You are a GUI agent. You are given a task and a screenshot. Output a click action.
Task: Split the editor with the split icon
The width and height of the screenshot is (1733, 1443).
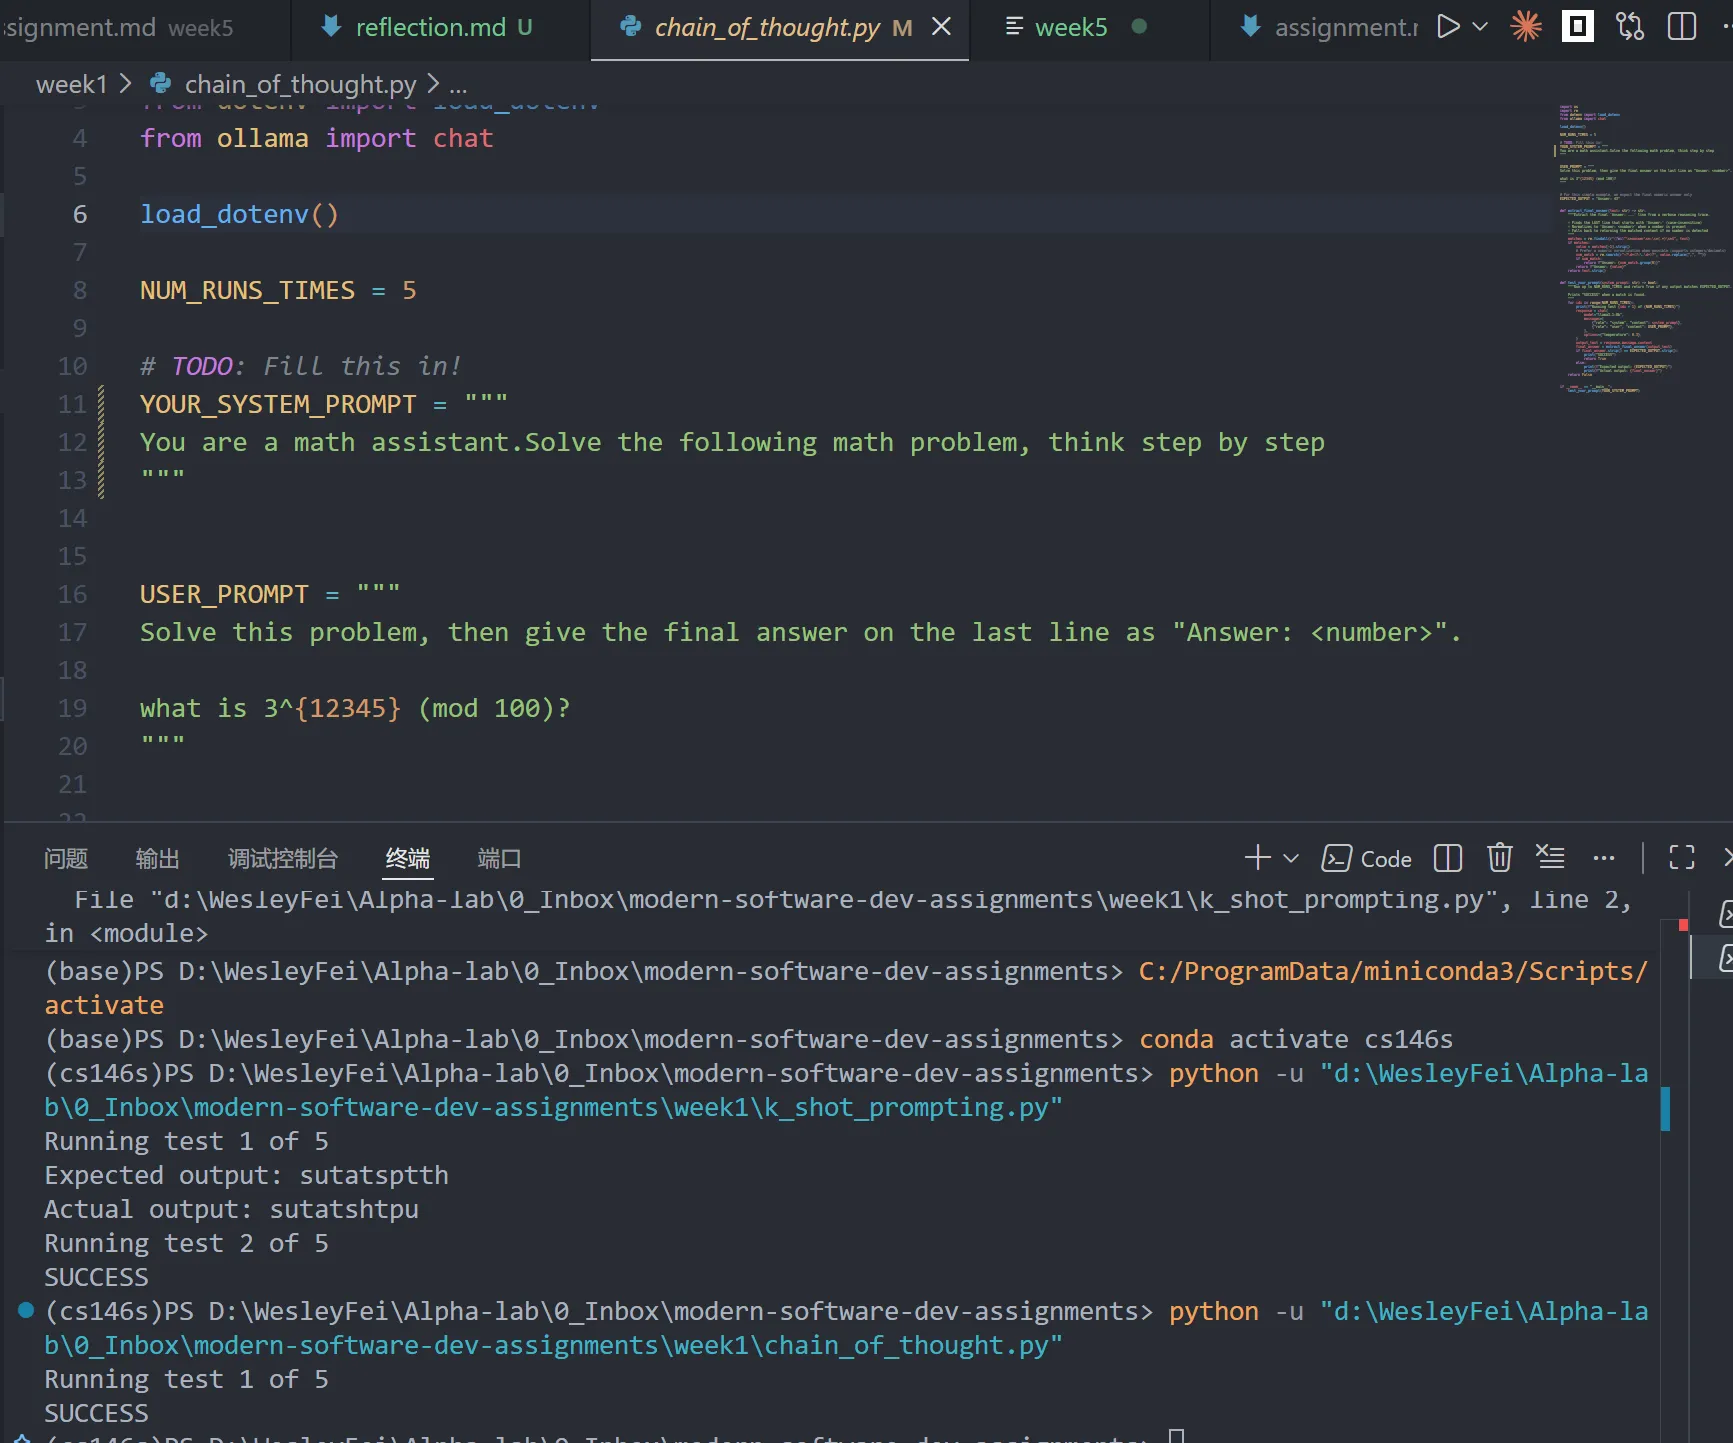click(1681, 27)
